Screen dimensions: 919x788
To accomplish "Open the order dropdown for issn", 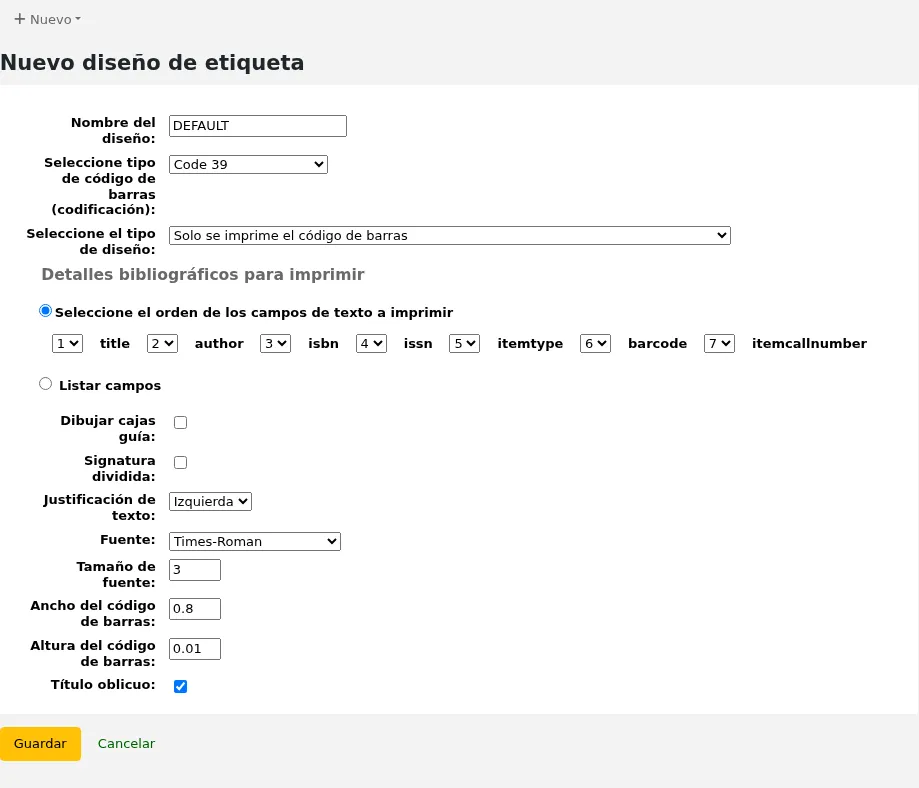I will tap(372, 344).
